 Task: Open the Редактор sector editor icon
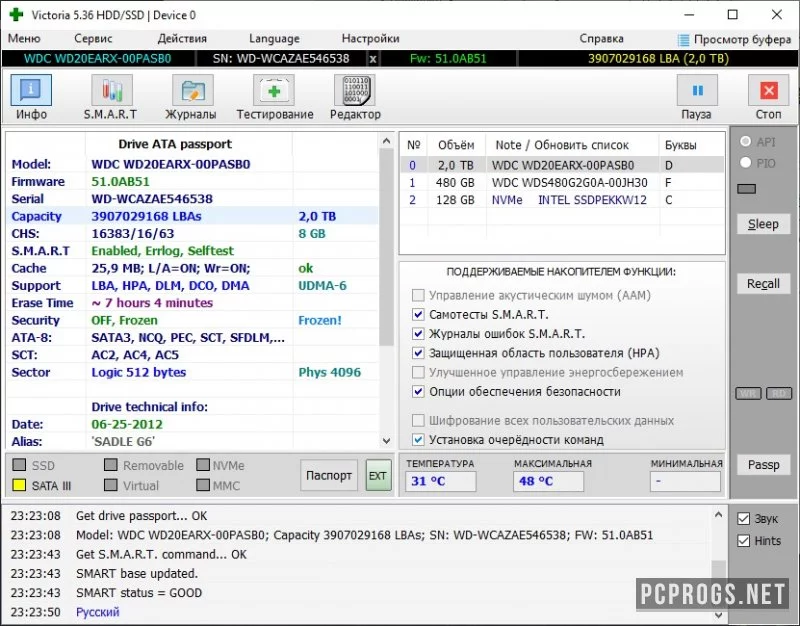point(355,90)
